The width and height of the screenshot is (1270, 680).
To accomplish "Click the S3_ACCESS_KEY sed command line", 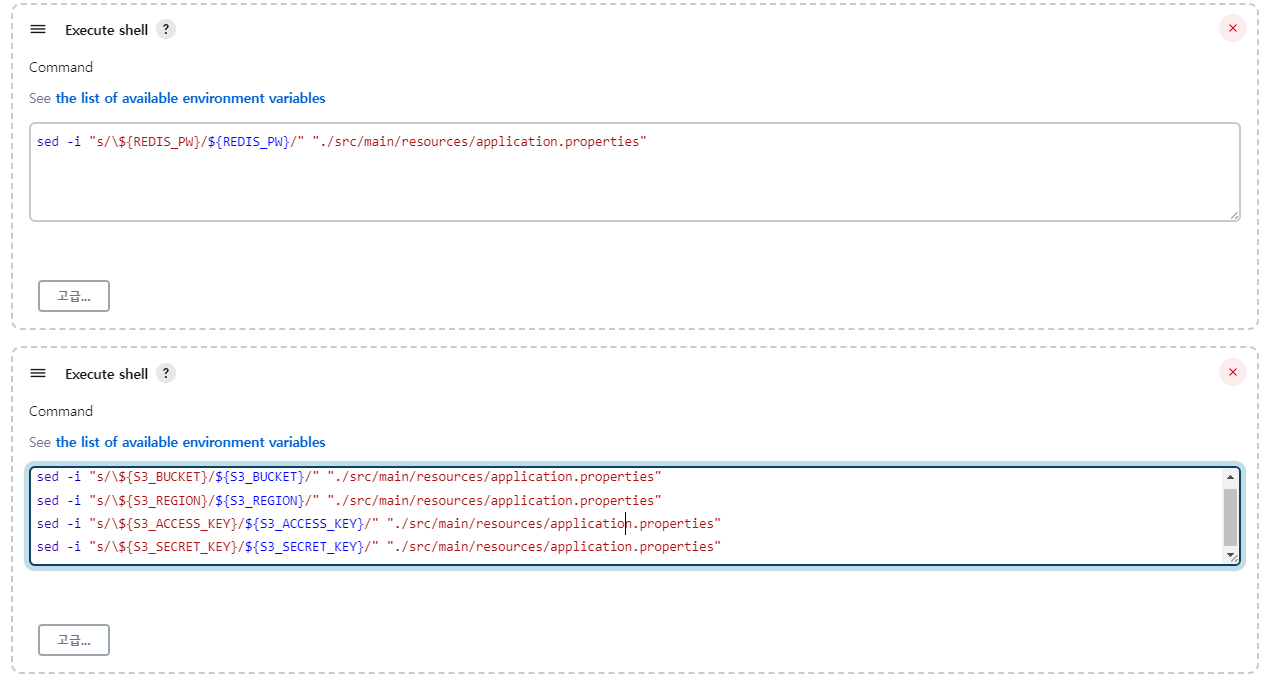I will (379, 523).
